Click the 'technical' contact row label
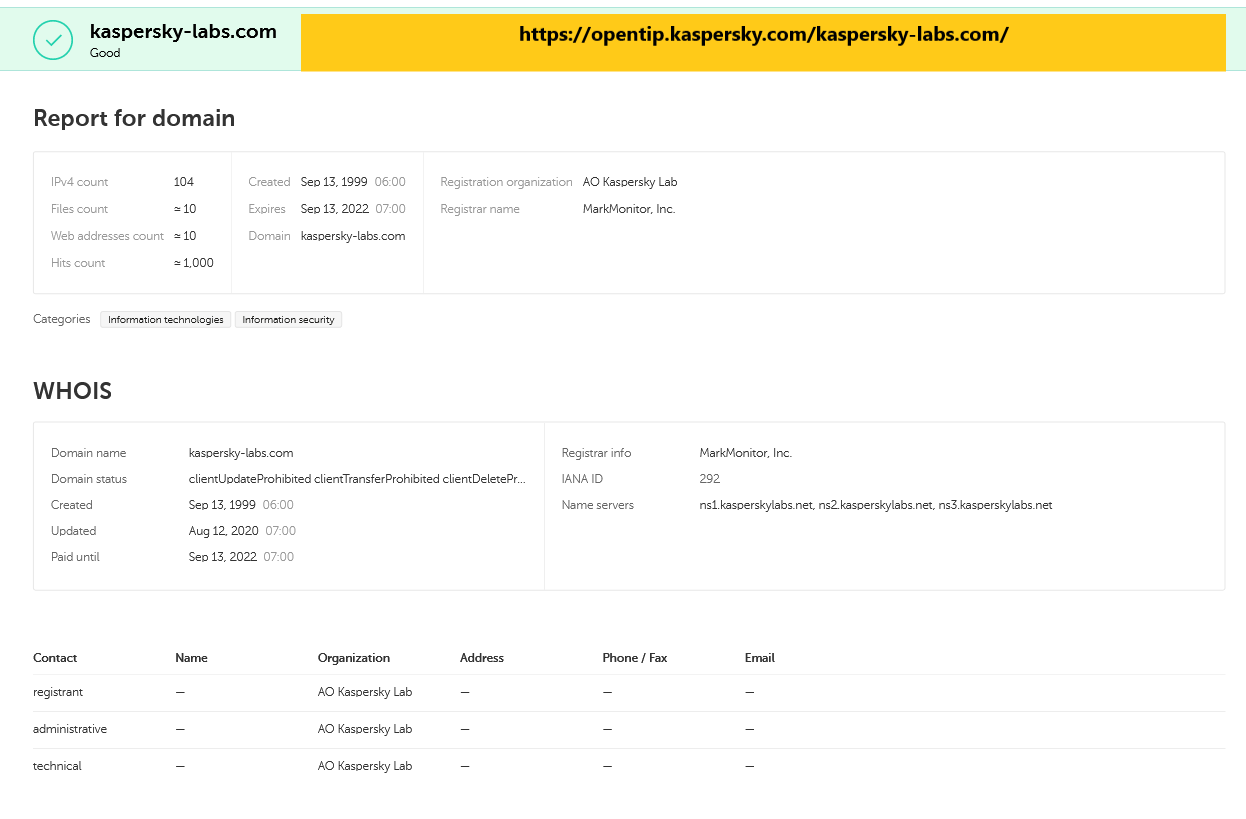This screenshot has width=1246, height=819. (x=57, y=766)
